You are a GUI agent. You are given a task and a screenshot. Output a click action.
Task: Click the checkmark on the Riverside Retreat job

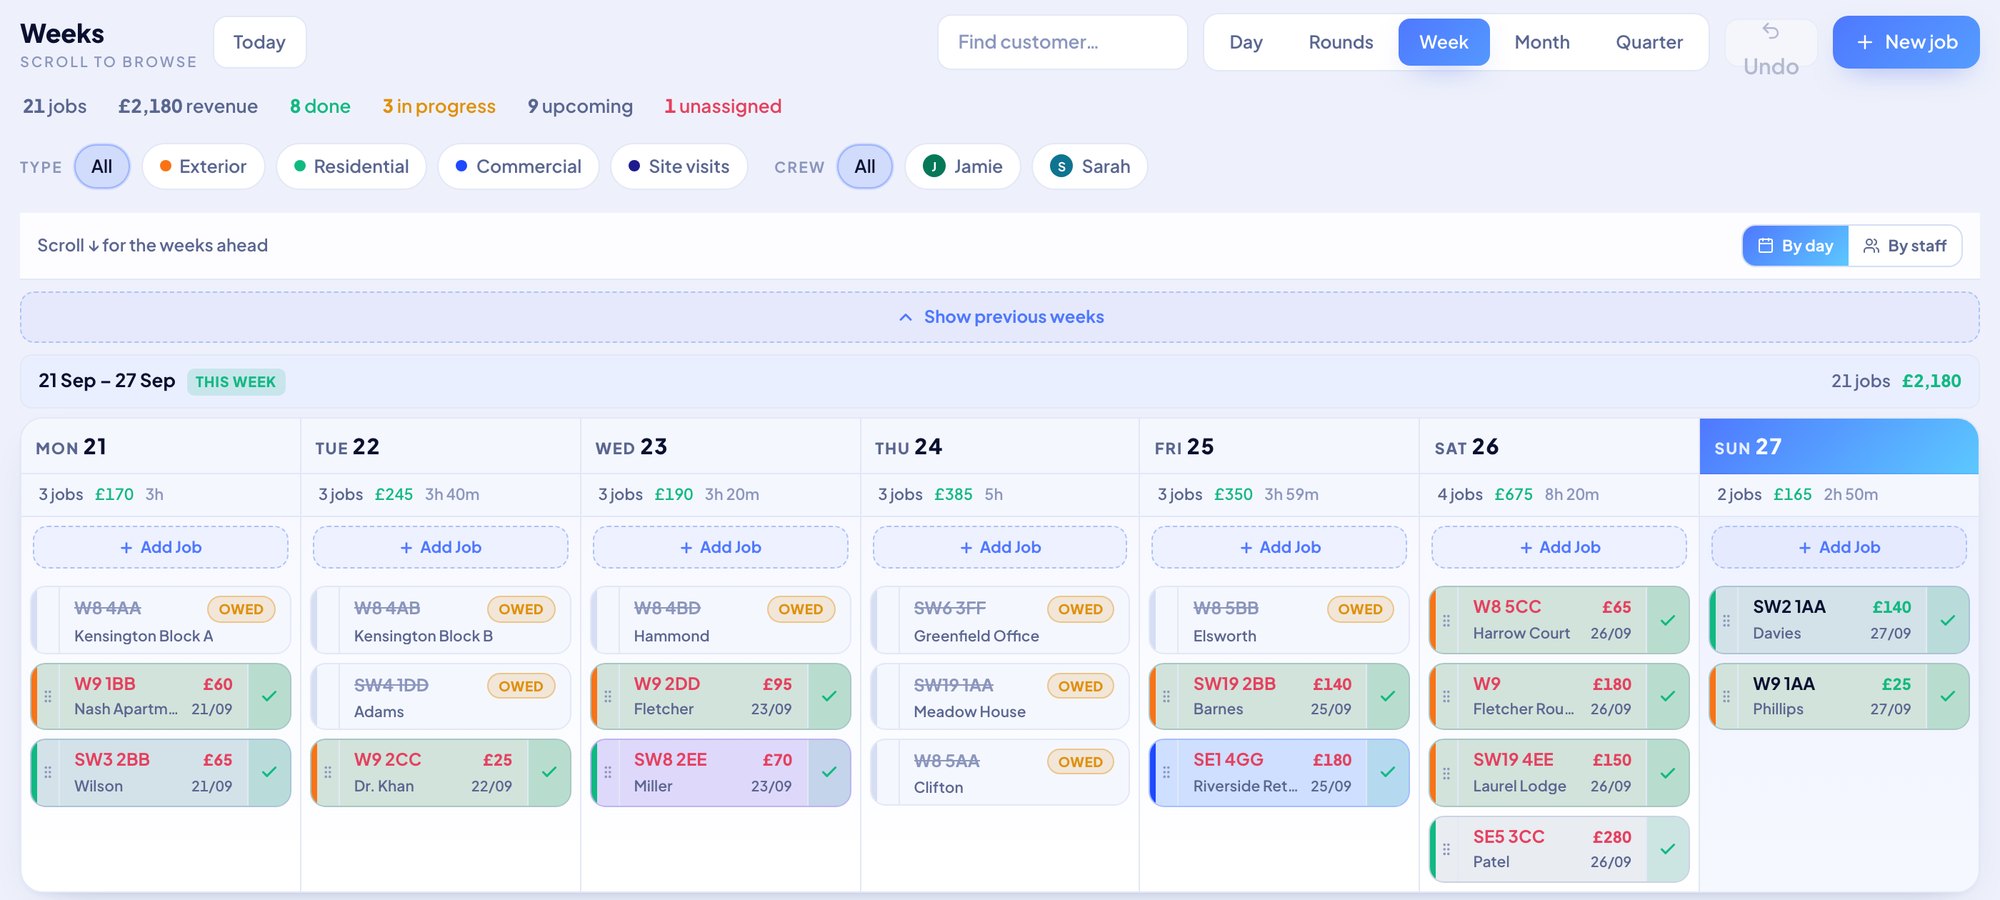pos(1388,772)
